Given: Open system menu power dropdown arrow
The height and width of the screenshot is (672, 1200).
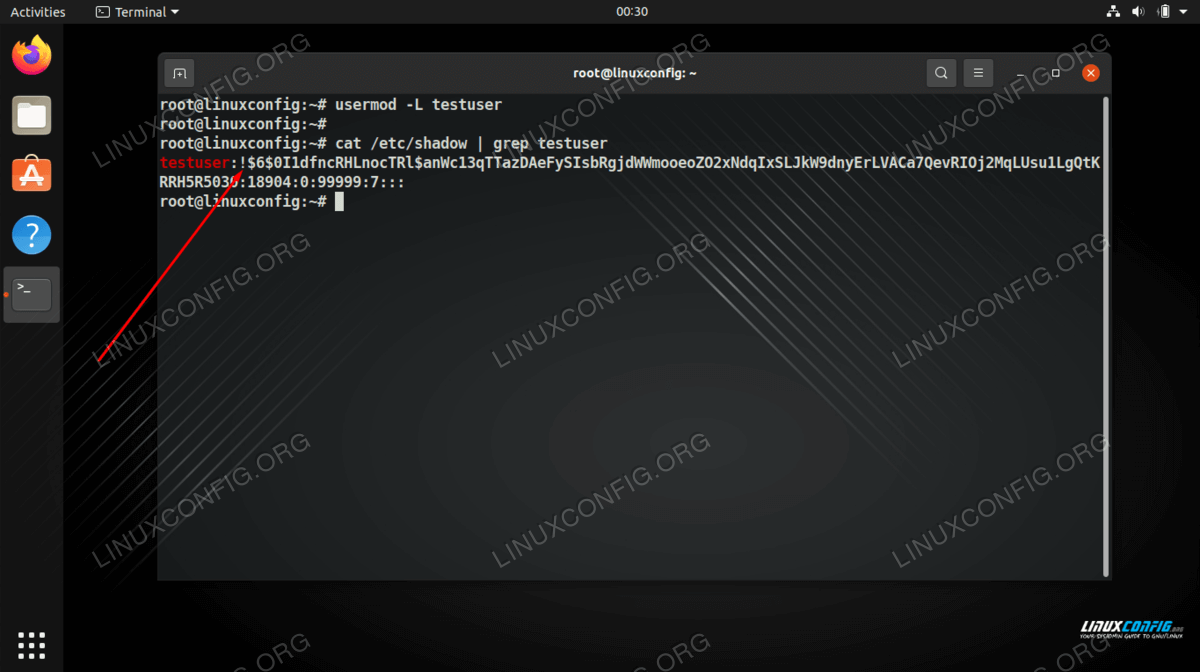Looking at the screenshot, I should (x=1182, y=12).
